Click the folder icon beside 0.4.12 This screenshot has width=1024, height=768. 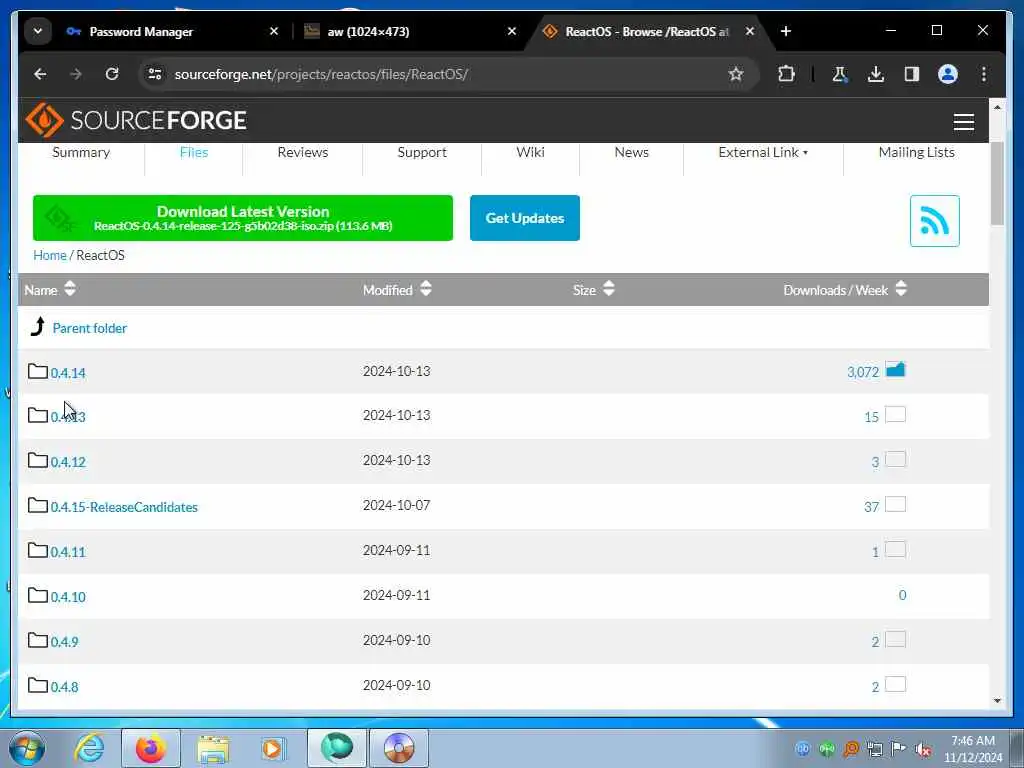(x=38, y=461)
